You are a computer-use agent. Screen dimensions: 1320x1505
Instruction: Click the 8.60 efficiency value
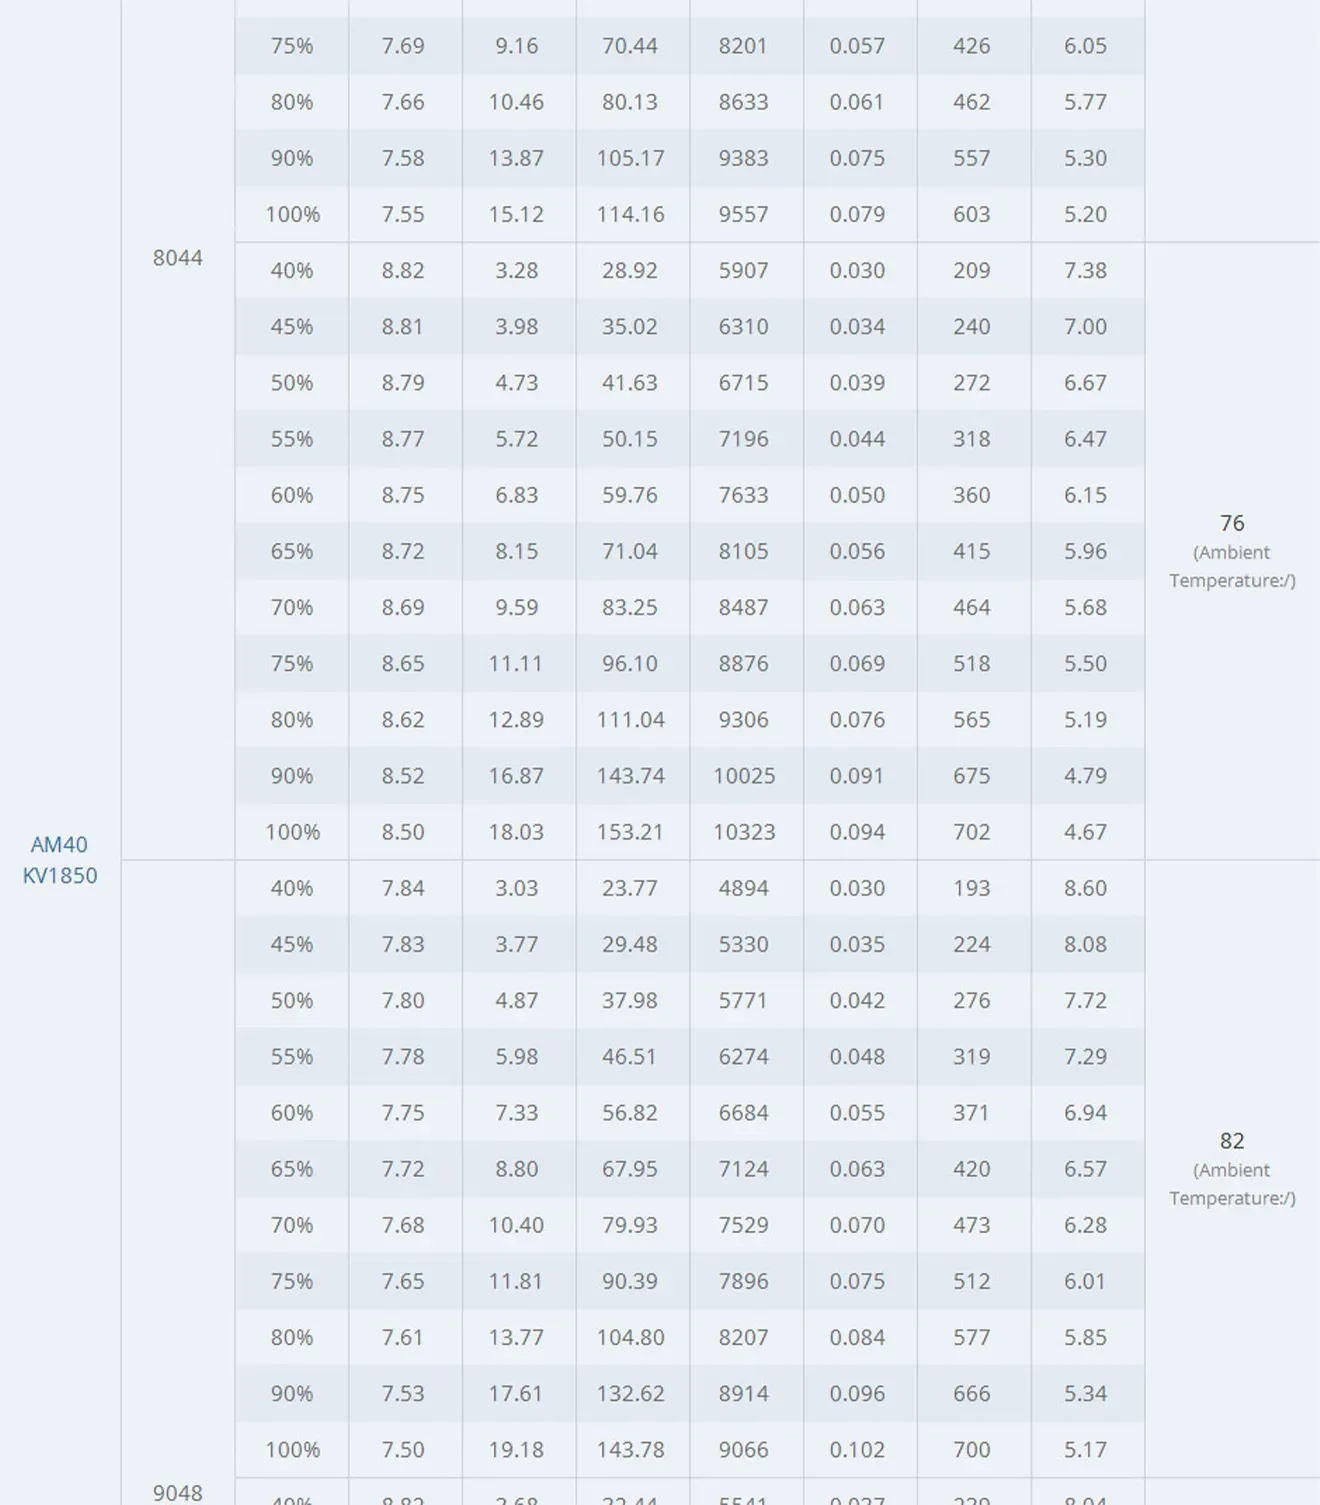[1085, 888]
